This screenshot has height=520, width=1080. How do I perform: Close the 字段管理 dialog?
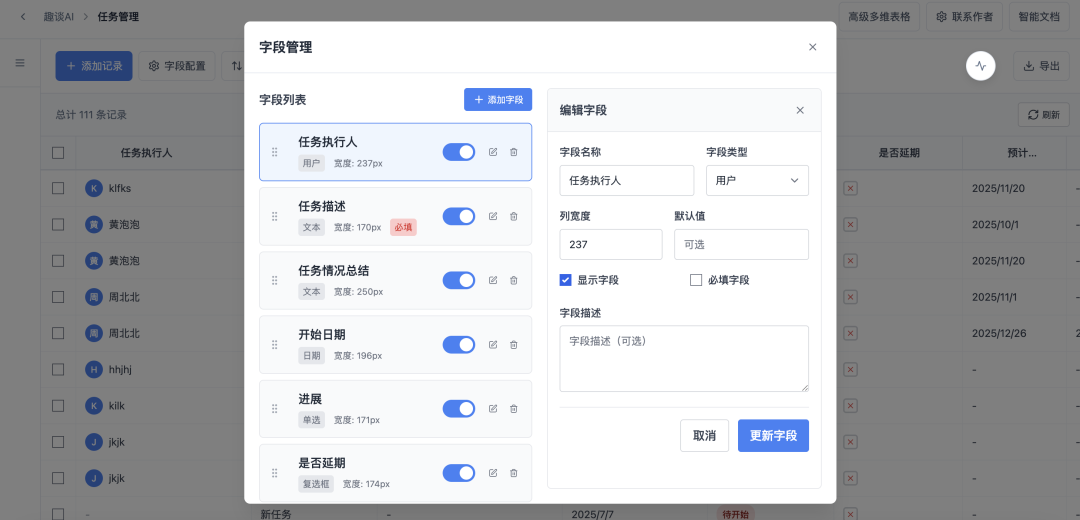click(813, 47)
